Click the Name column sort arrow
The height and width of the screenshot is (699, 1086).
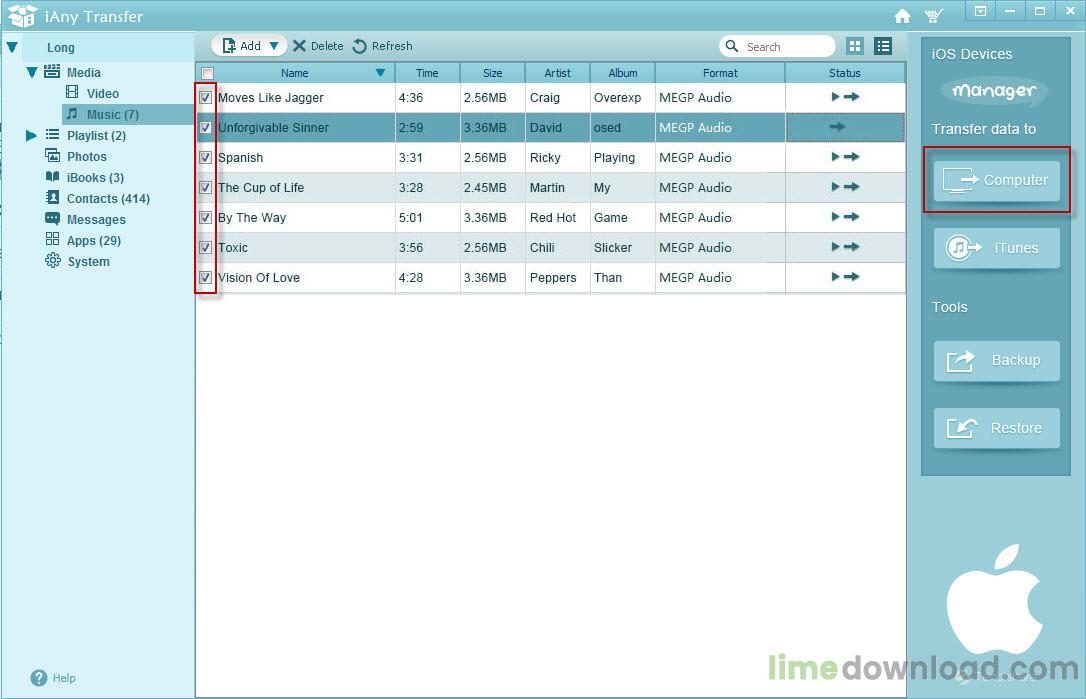pos(380,73)
